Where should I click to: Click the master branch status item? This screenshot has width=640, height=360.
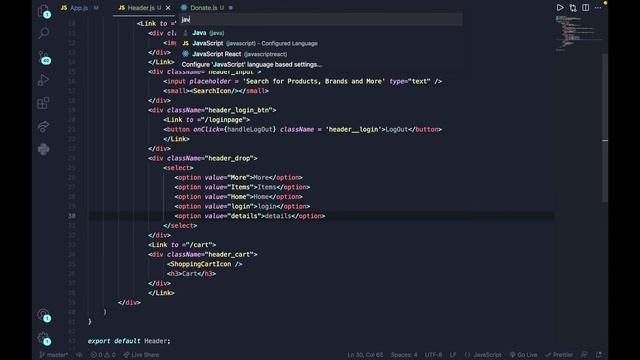(54, 355)
